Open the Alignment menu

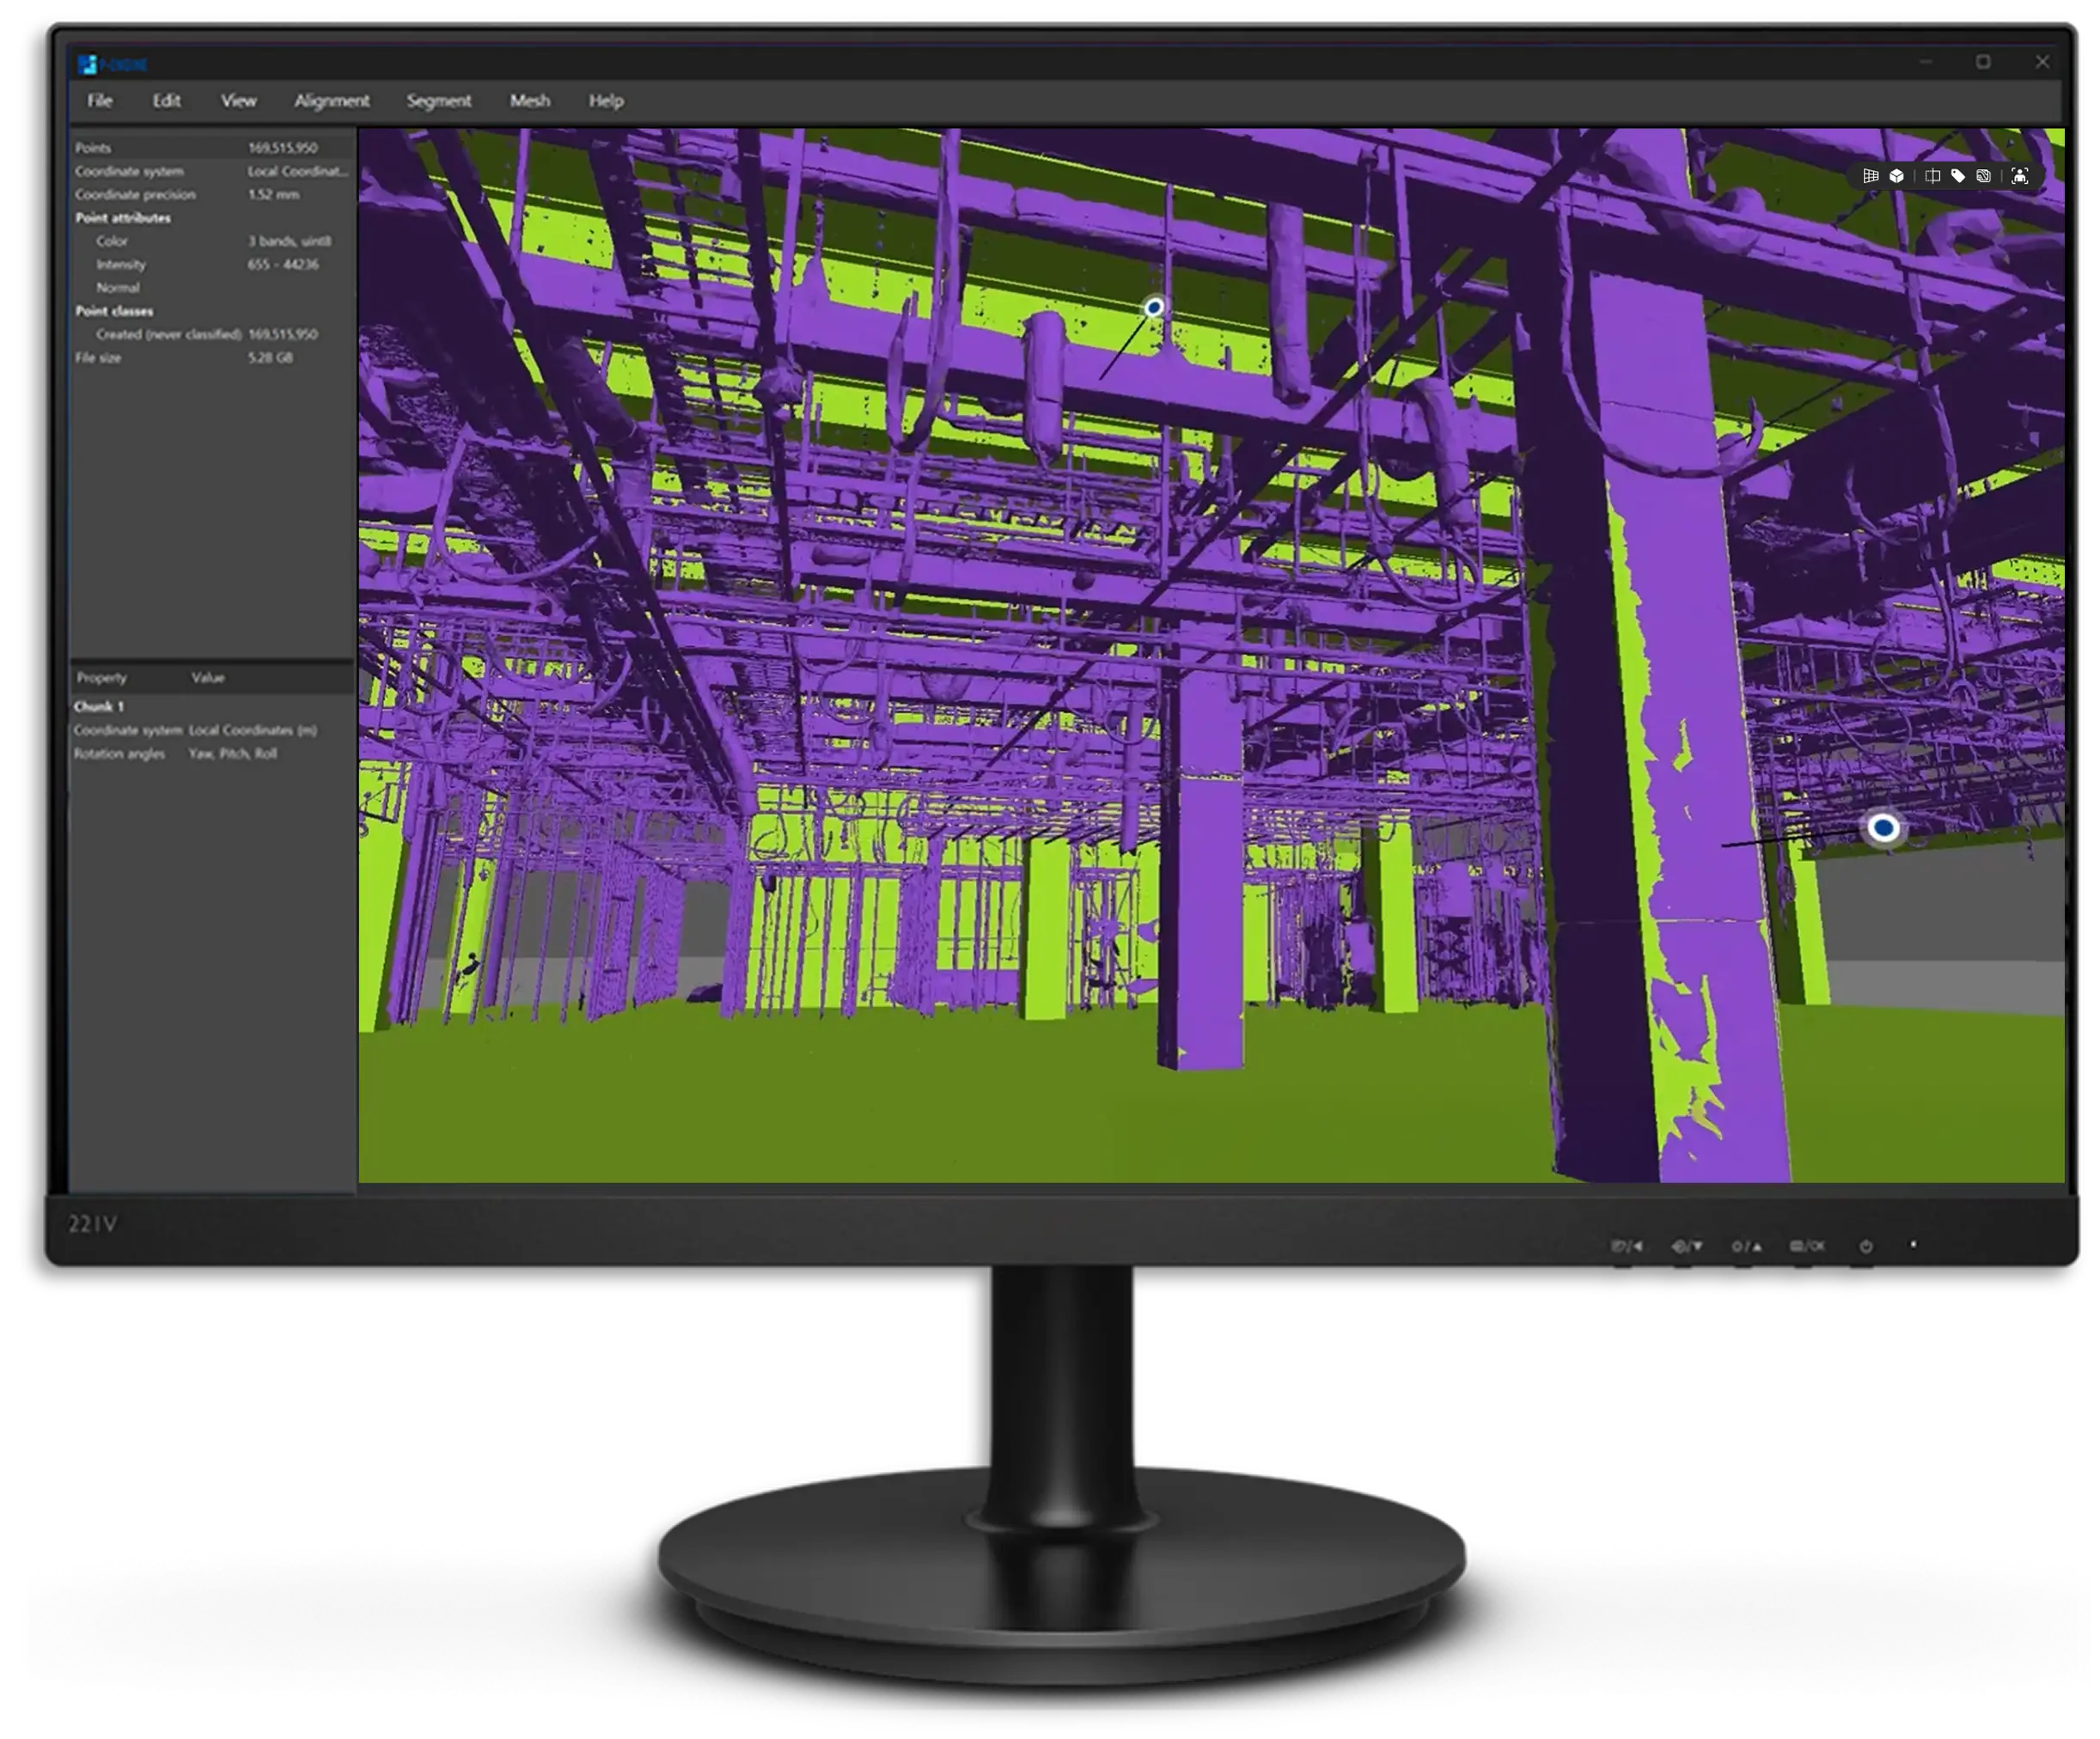[332, 101]
